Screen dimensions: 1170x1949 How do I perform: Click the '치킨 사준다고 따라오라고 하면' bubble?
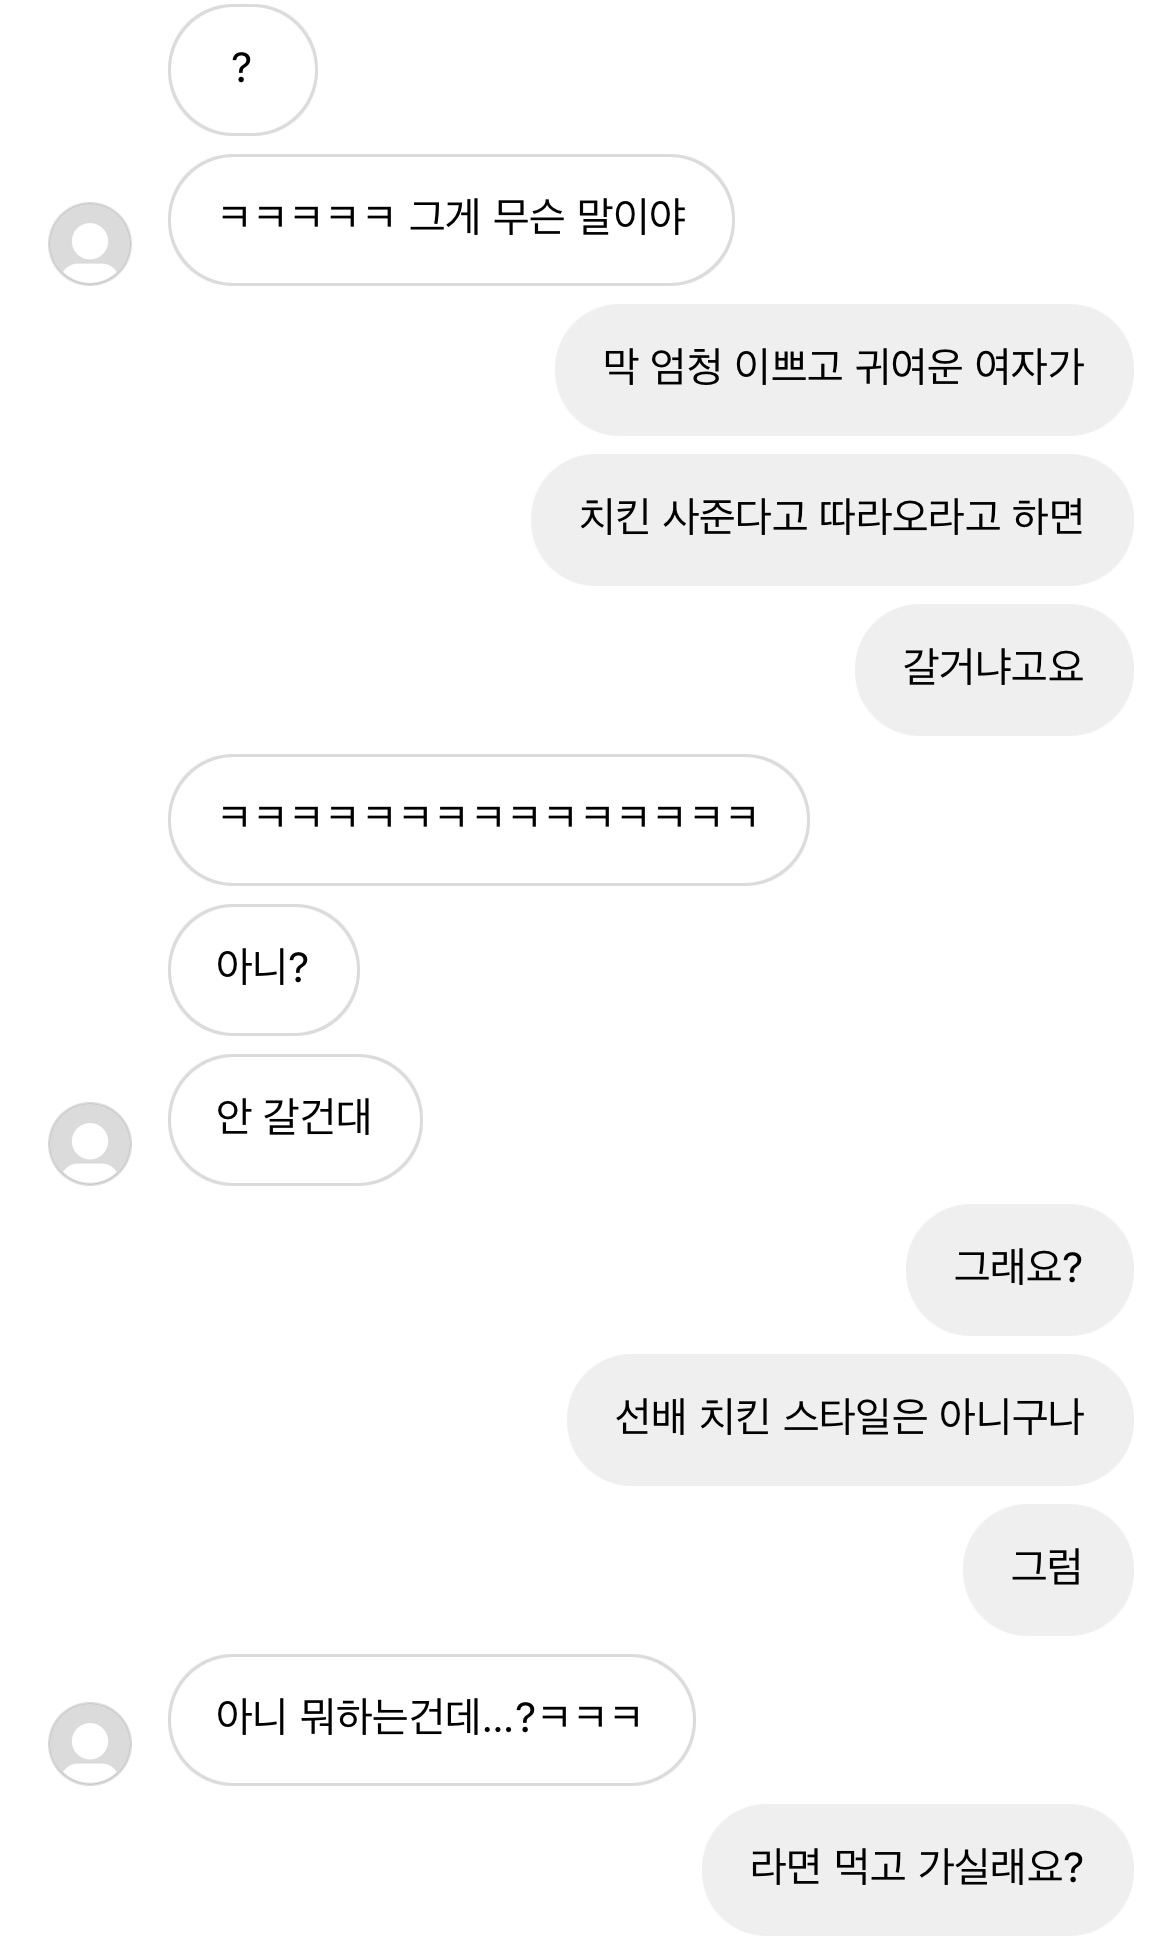(x=831, y=520)
